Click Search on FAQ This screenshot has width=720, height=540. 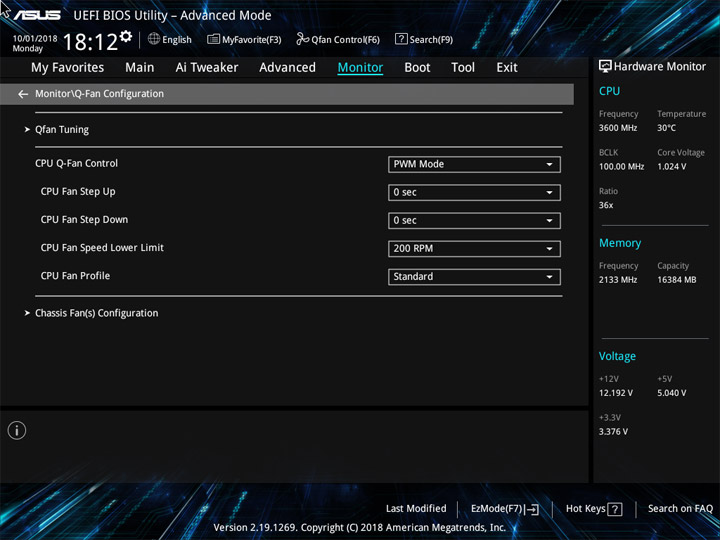click(680, 509)
